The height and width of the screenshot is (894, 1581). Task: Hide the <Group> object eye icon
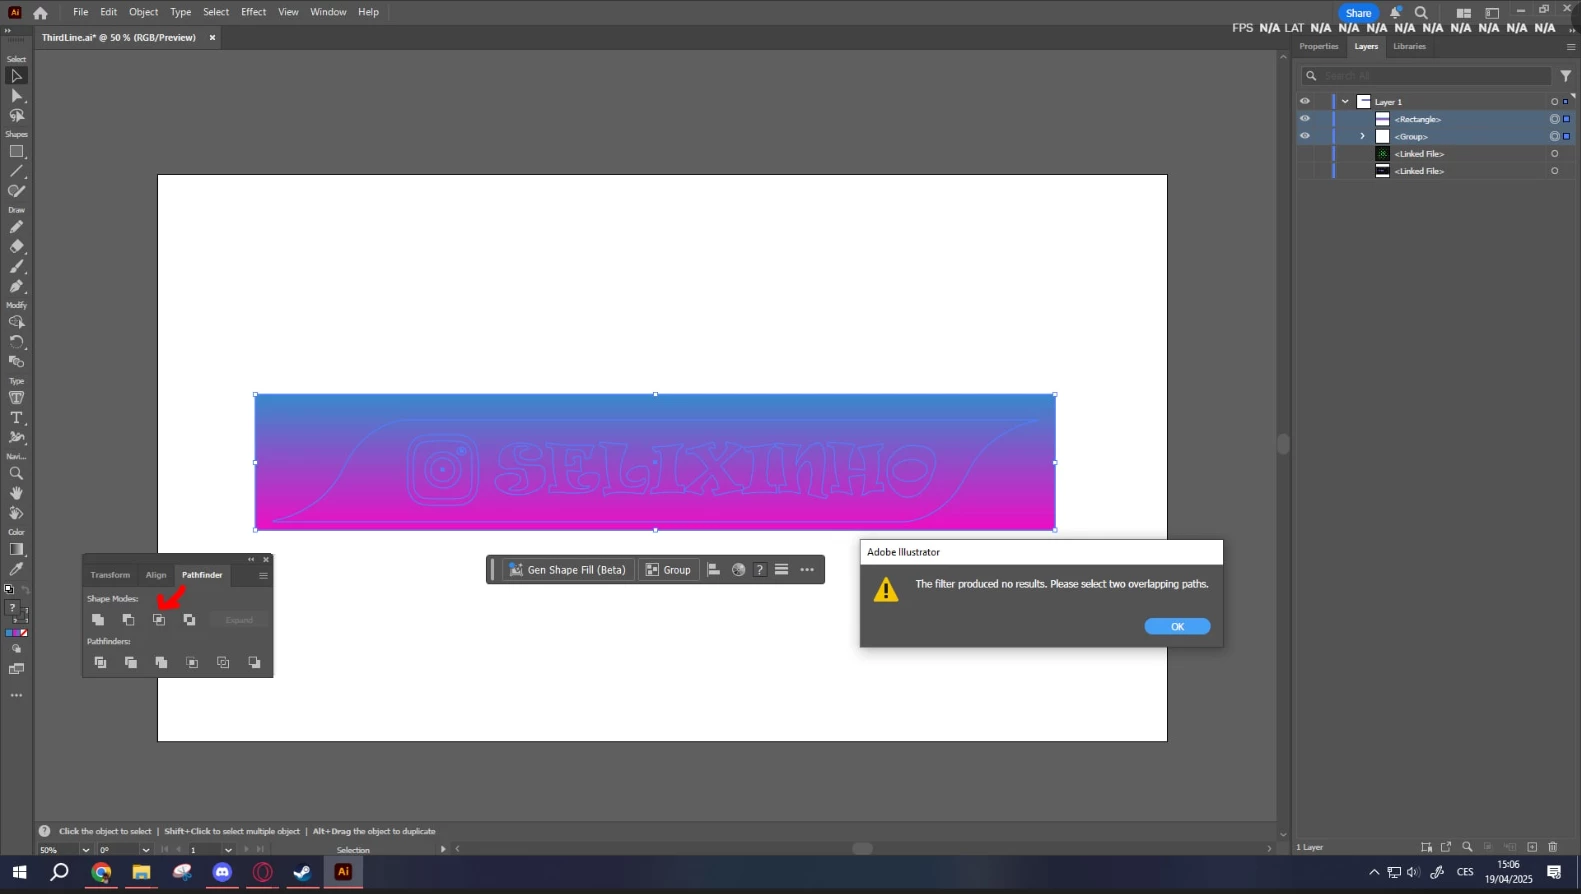pyautogui.click(x=1304, y=135)
